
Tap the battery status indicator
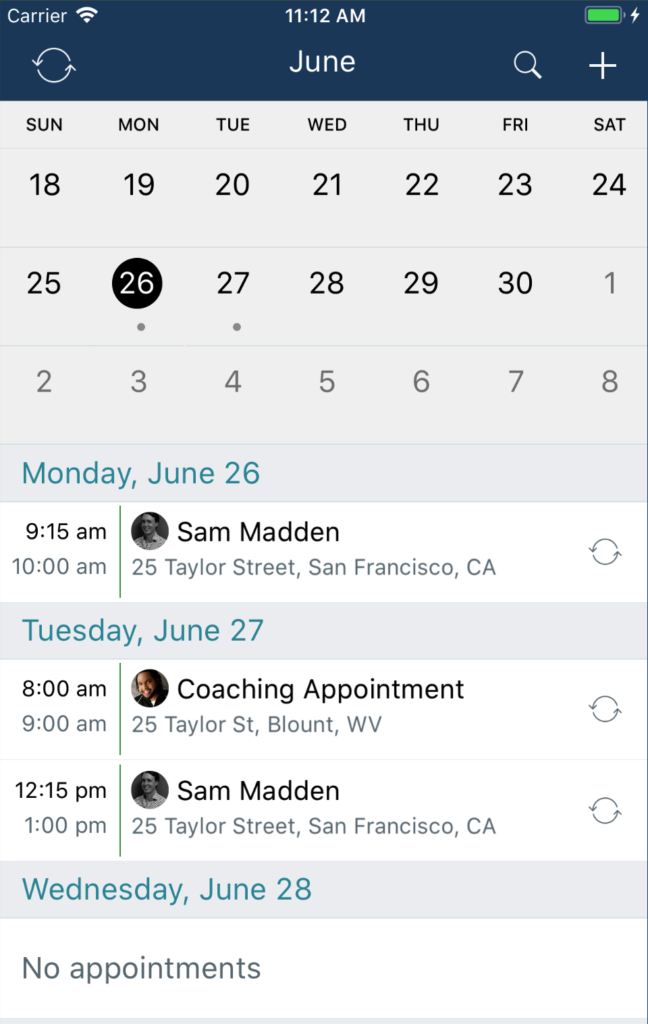(x=603, y=15)
